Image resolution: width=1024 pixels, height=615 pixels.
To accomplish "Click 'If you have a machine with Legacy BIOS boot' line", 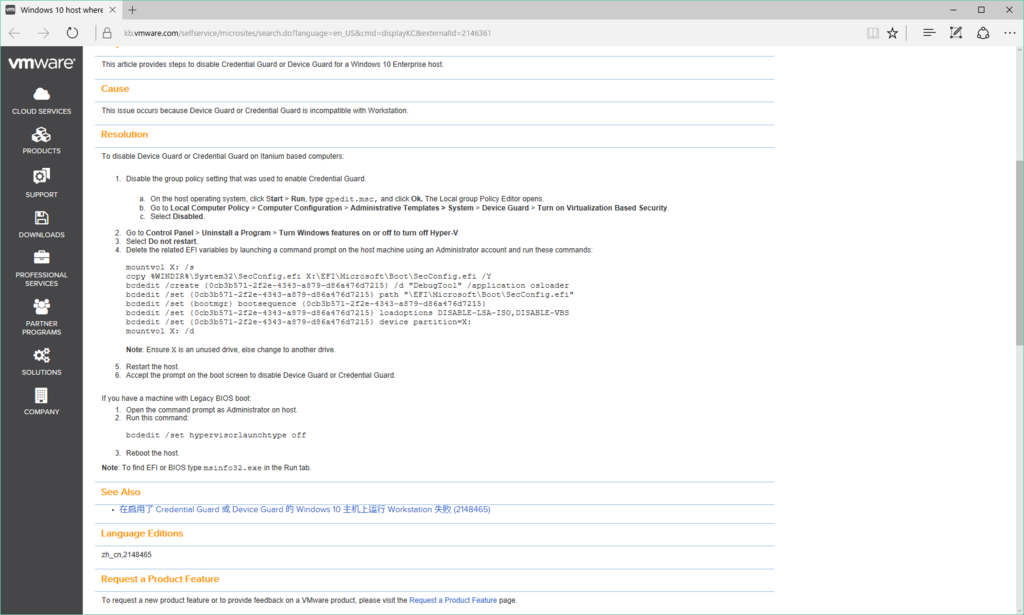I will (x=176, y=398).
